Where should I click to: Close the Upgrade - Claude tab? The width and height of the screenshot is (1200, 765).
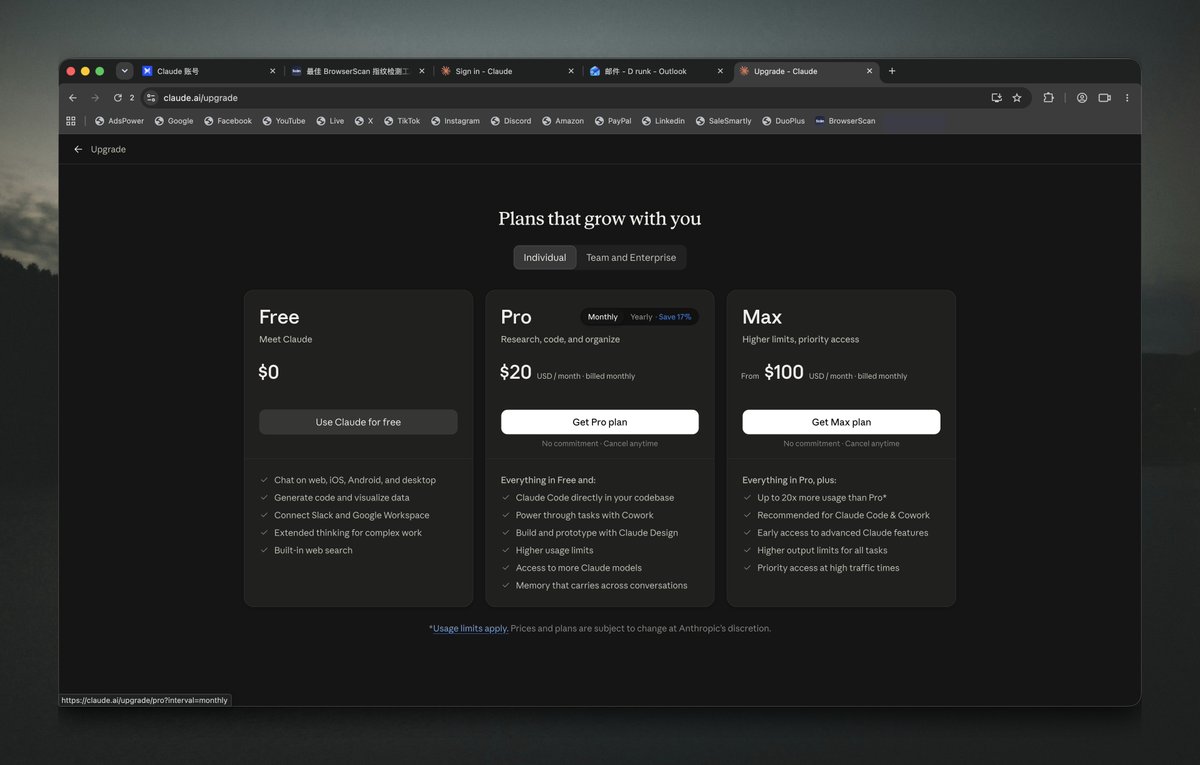coord(870,71)
